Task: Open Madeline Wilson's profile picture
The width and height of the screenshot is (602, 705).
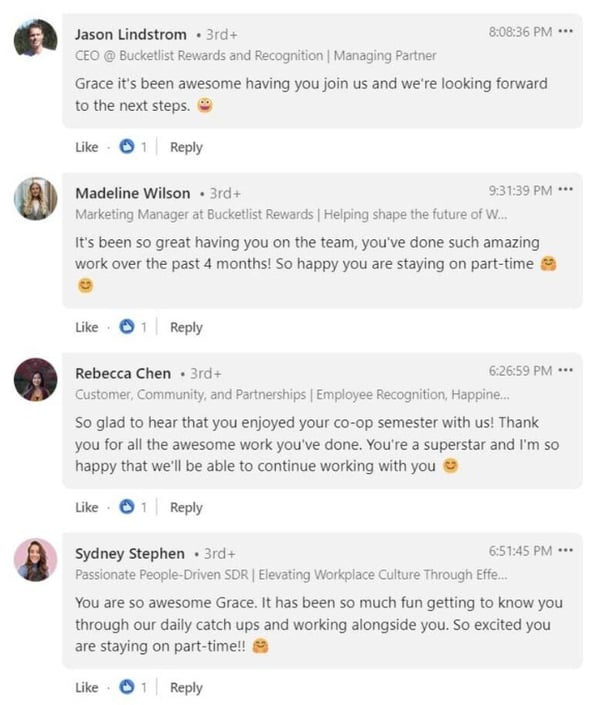Action: [36, 199]
